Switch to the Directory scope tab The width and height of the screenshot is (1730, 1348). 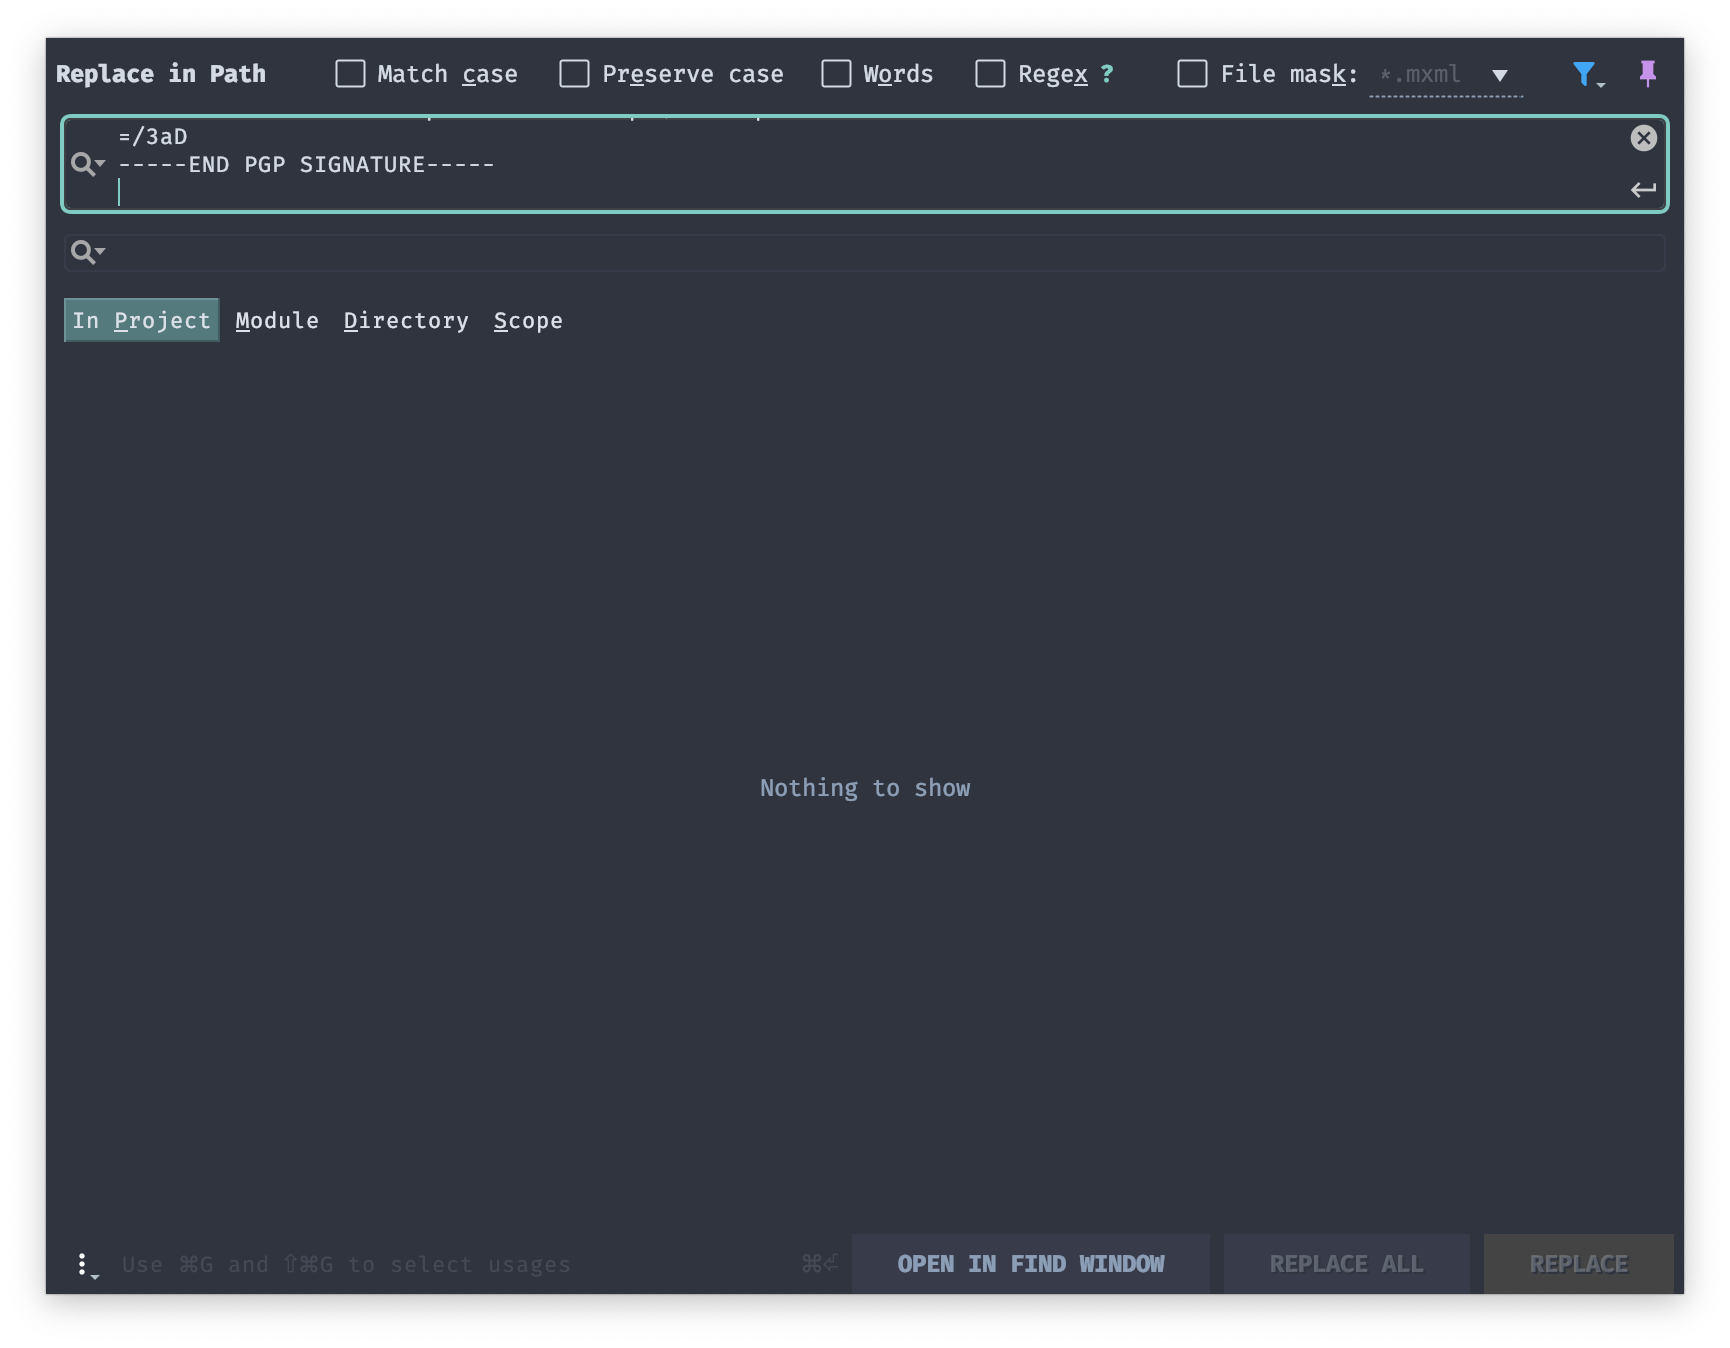(x=406, y=321)
